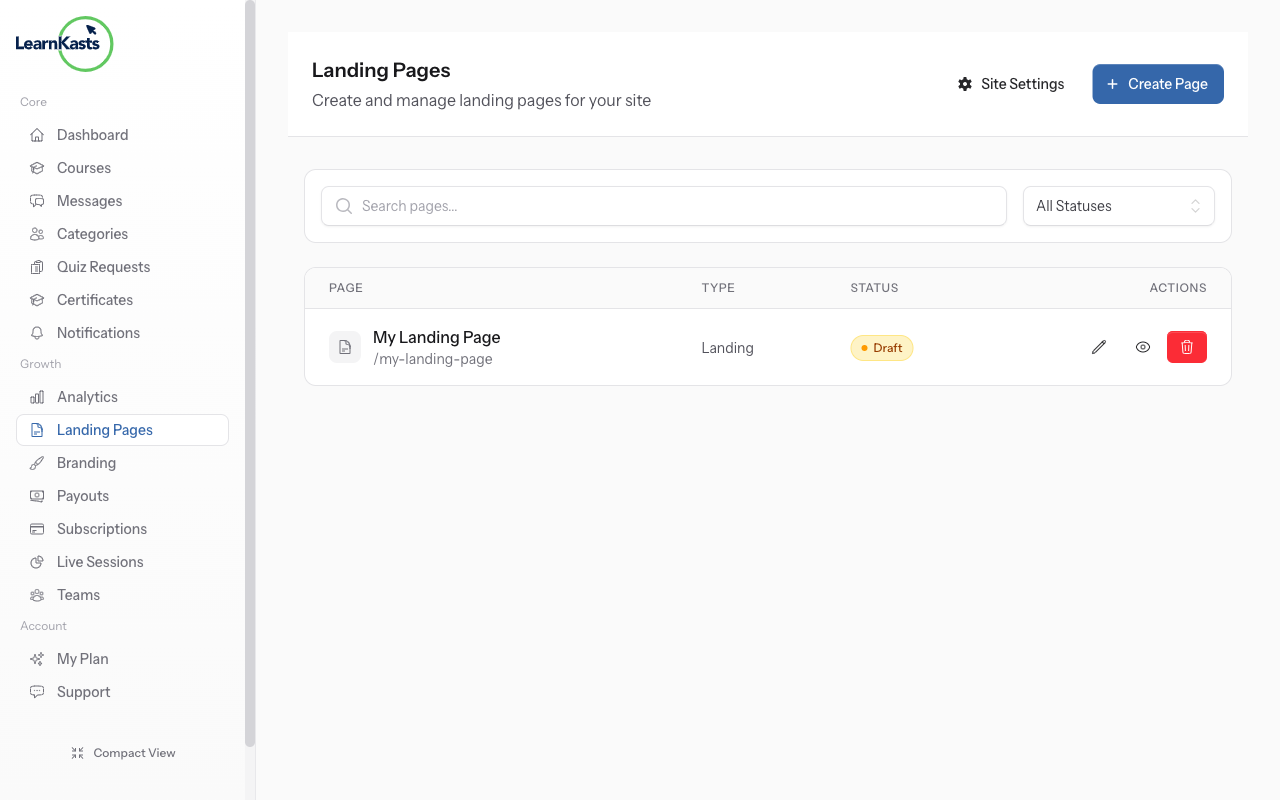Click the Create Page button
The width and height of the screenshot is (1280, 800).
pos(1157,84)
